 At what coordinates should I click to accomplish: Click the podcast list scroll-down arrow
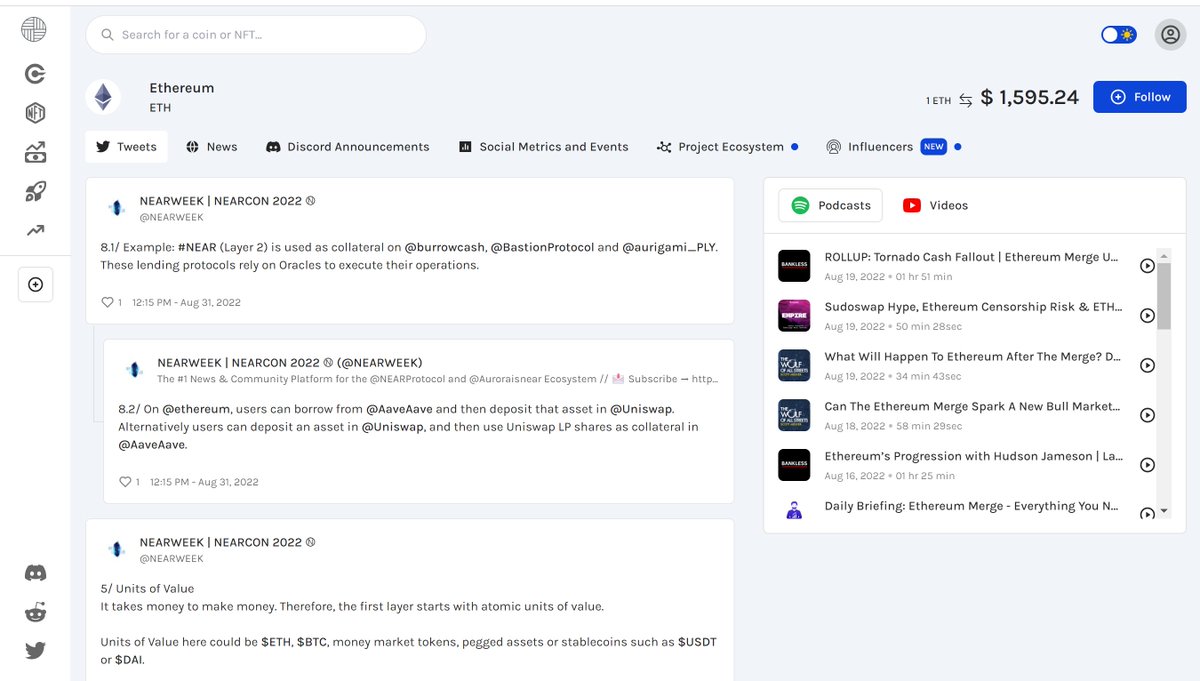click(x=1163, y=511)
